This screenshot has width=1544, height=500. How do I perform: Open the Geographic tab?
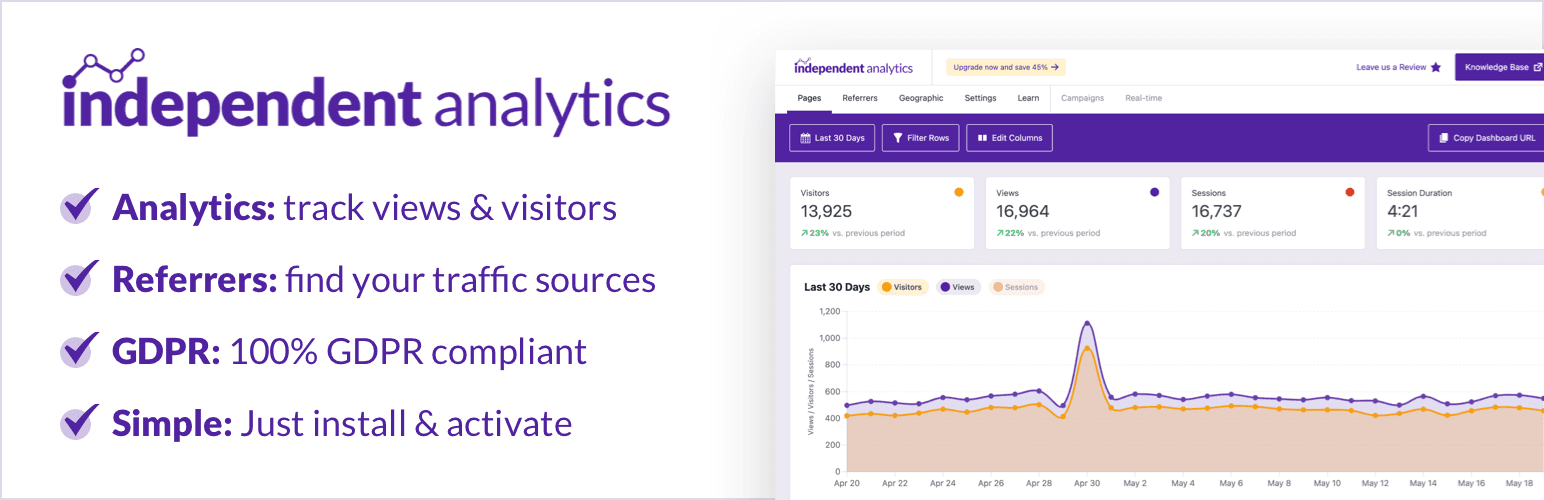tap(921, 98)
